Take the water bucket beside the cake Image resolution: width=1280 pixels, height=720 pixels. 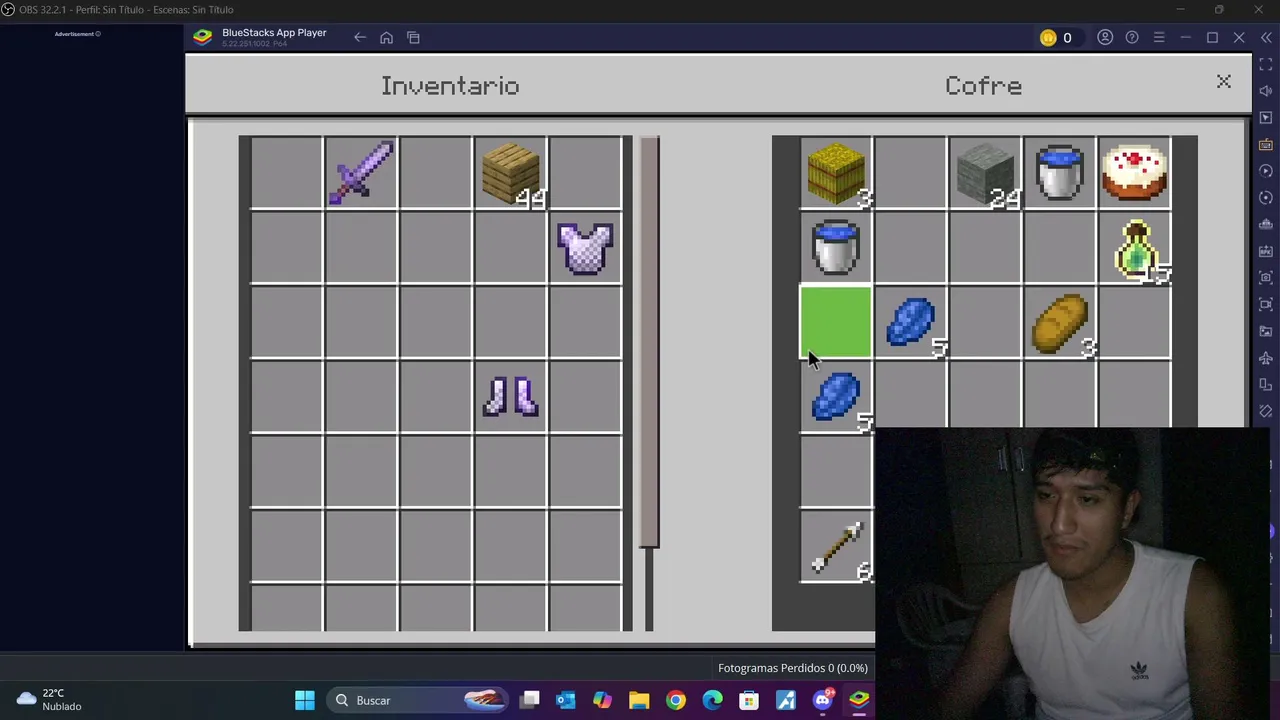pos(1060,173)
